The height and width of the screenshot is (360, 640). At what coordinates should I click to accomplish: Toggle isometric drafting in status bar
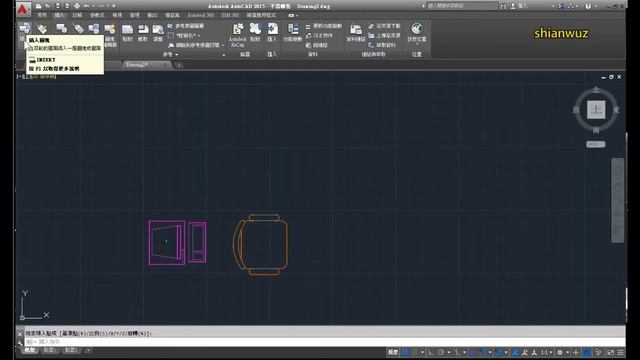(457, 352)
